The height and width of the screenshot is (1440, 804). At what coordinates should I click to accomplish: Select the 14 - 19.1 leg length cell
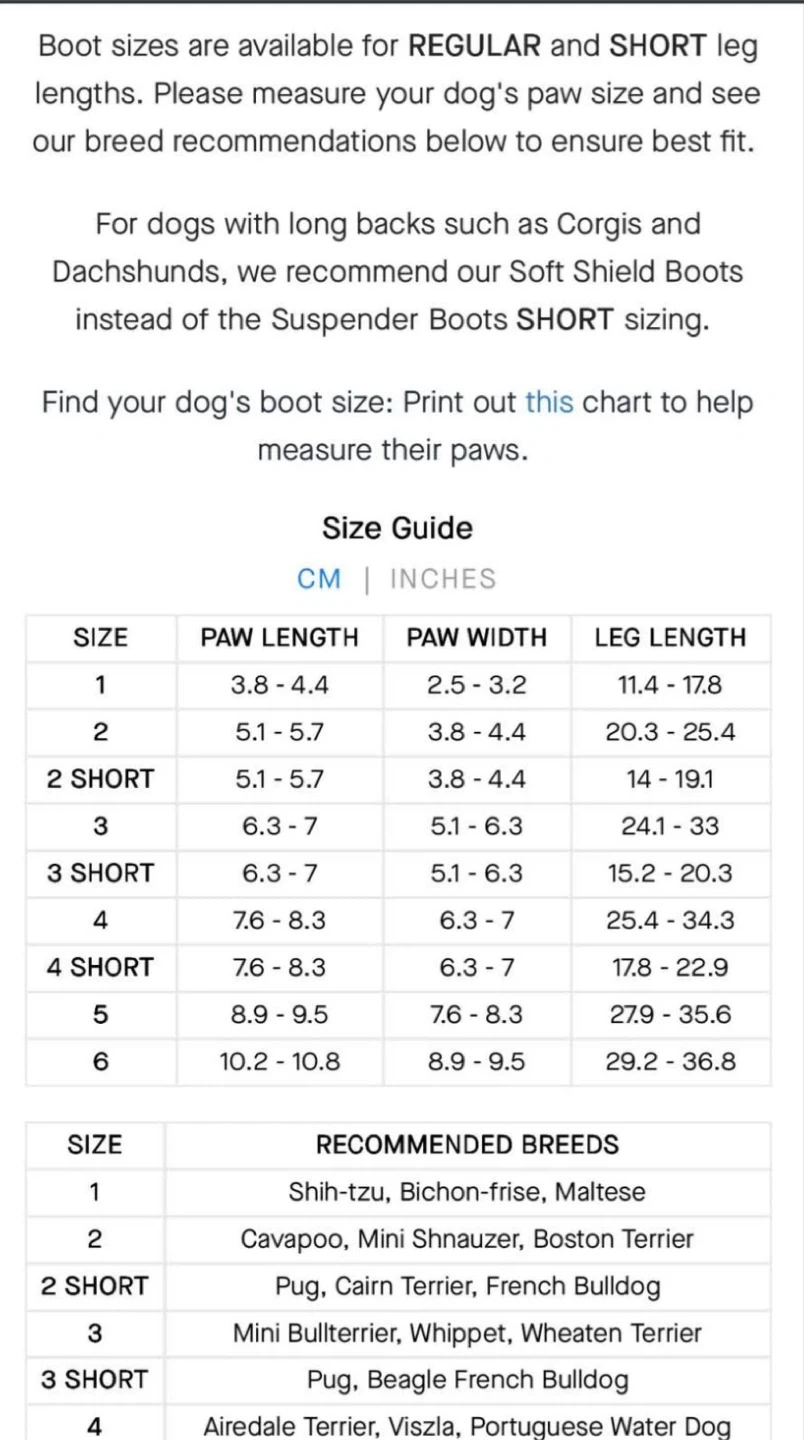[670, 779]
